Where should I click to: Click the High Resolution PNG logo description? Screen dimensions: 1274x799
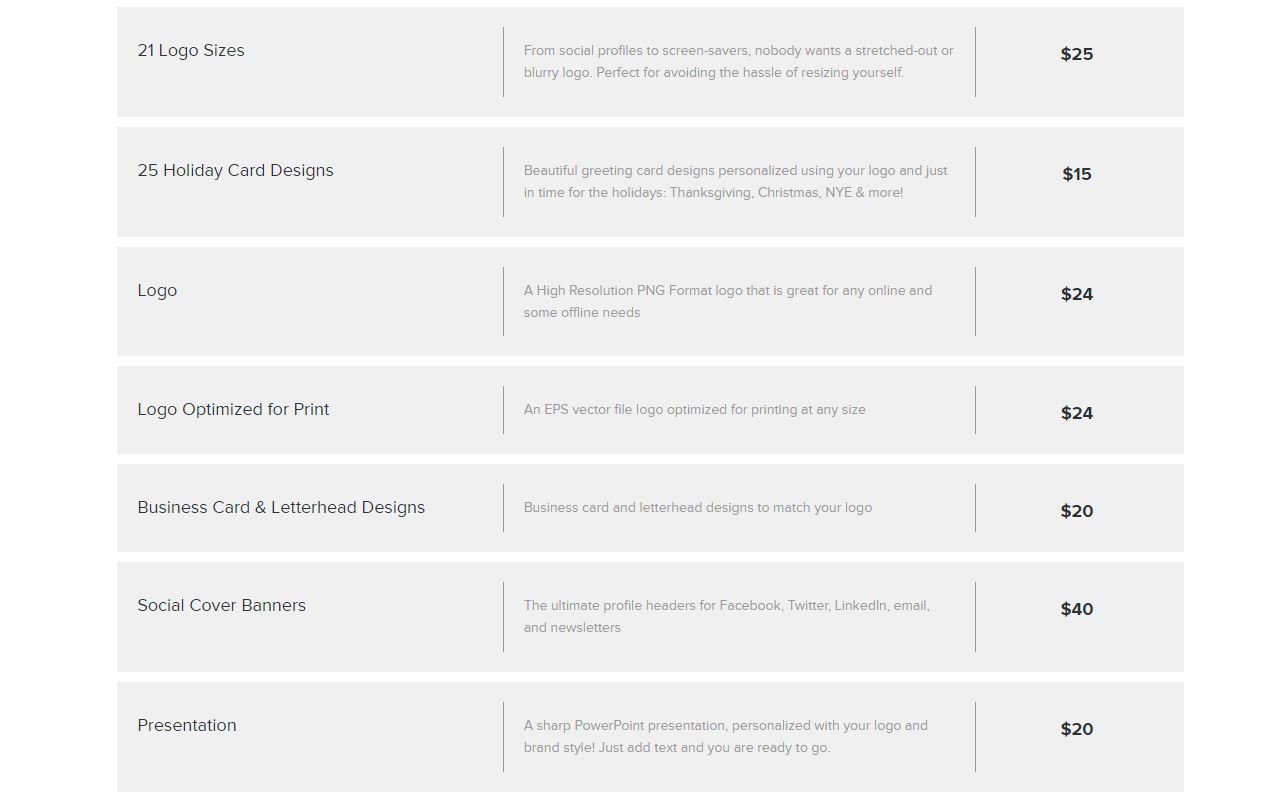727,301
